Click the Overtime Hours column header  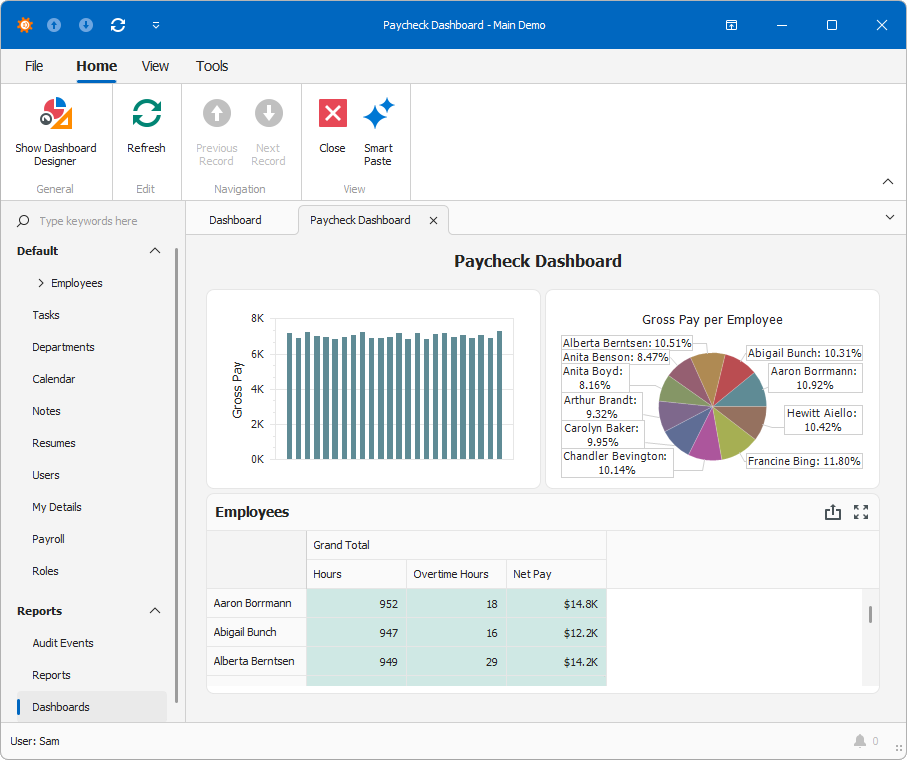click(x=456, y=574)
